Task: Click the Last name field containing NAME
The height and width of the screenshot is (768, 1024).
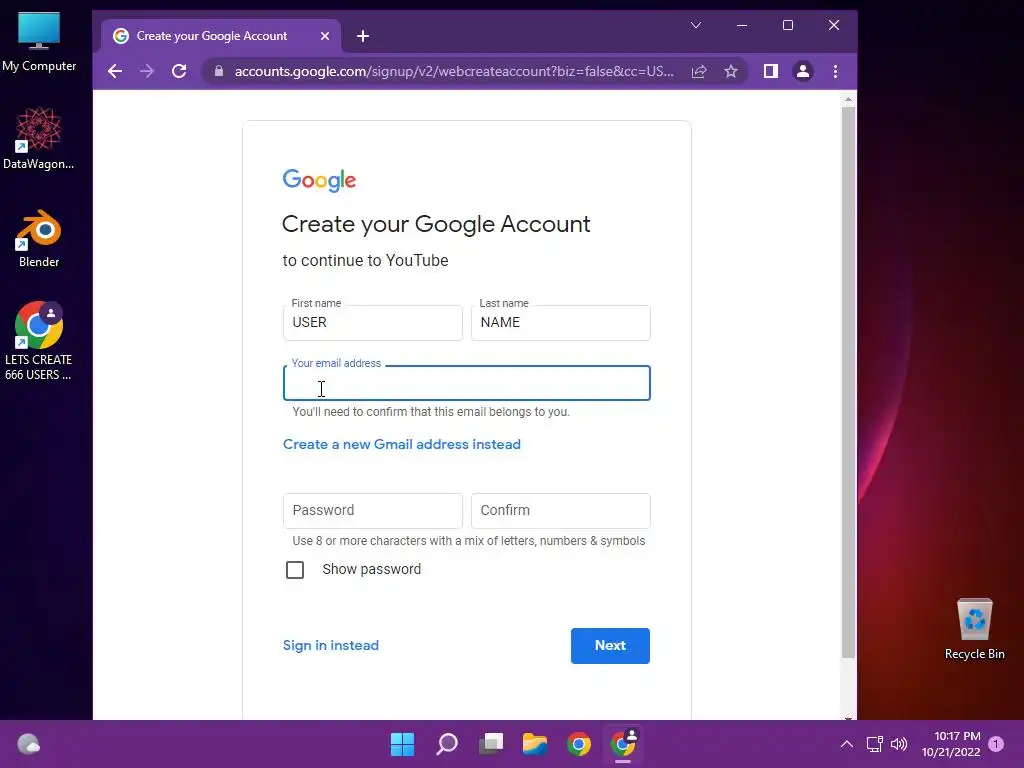Action: coord(561,323)
